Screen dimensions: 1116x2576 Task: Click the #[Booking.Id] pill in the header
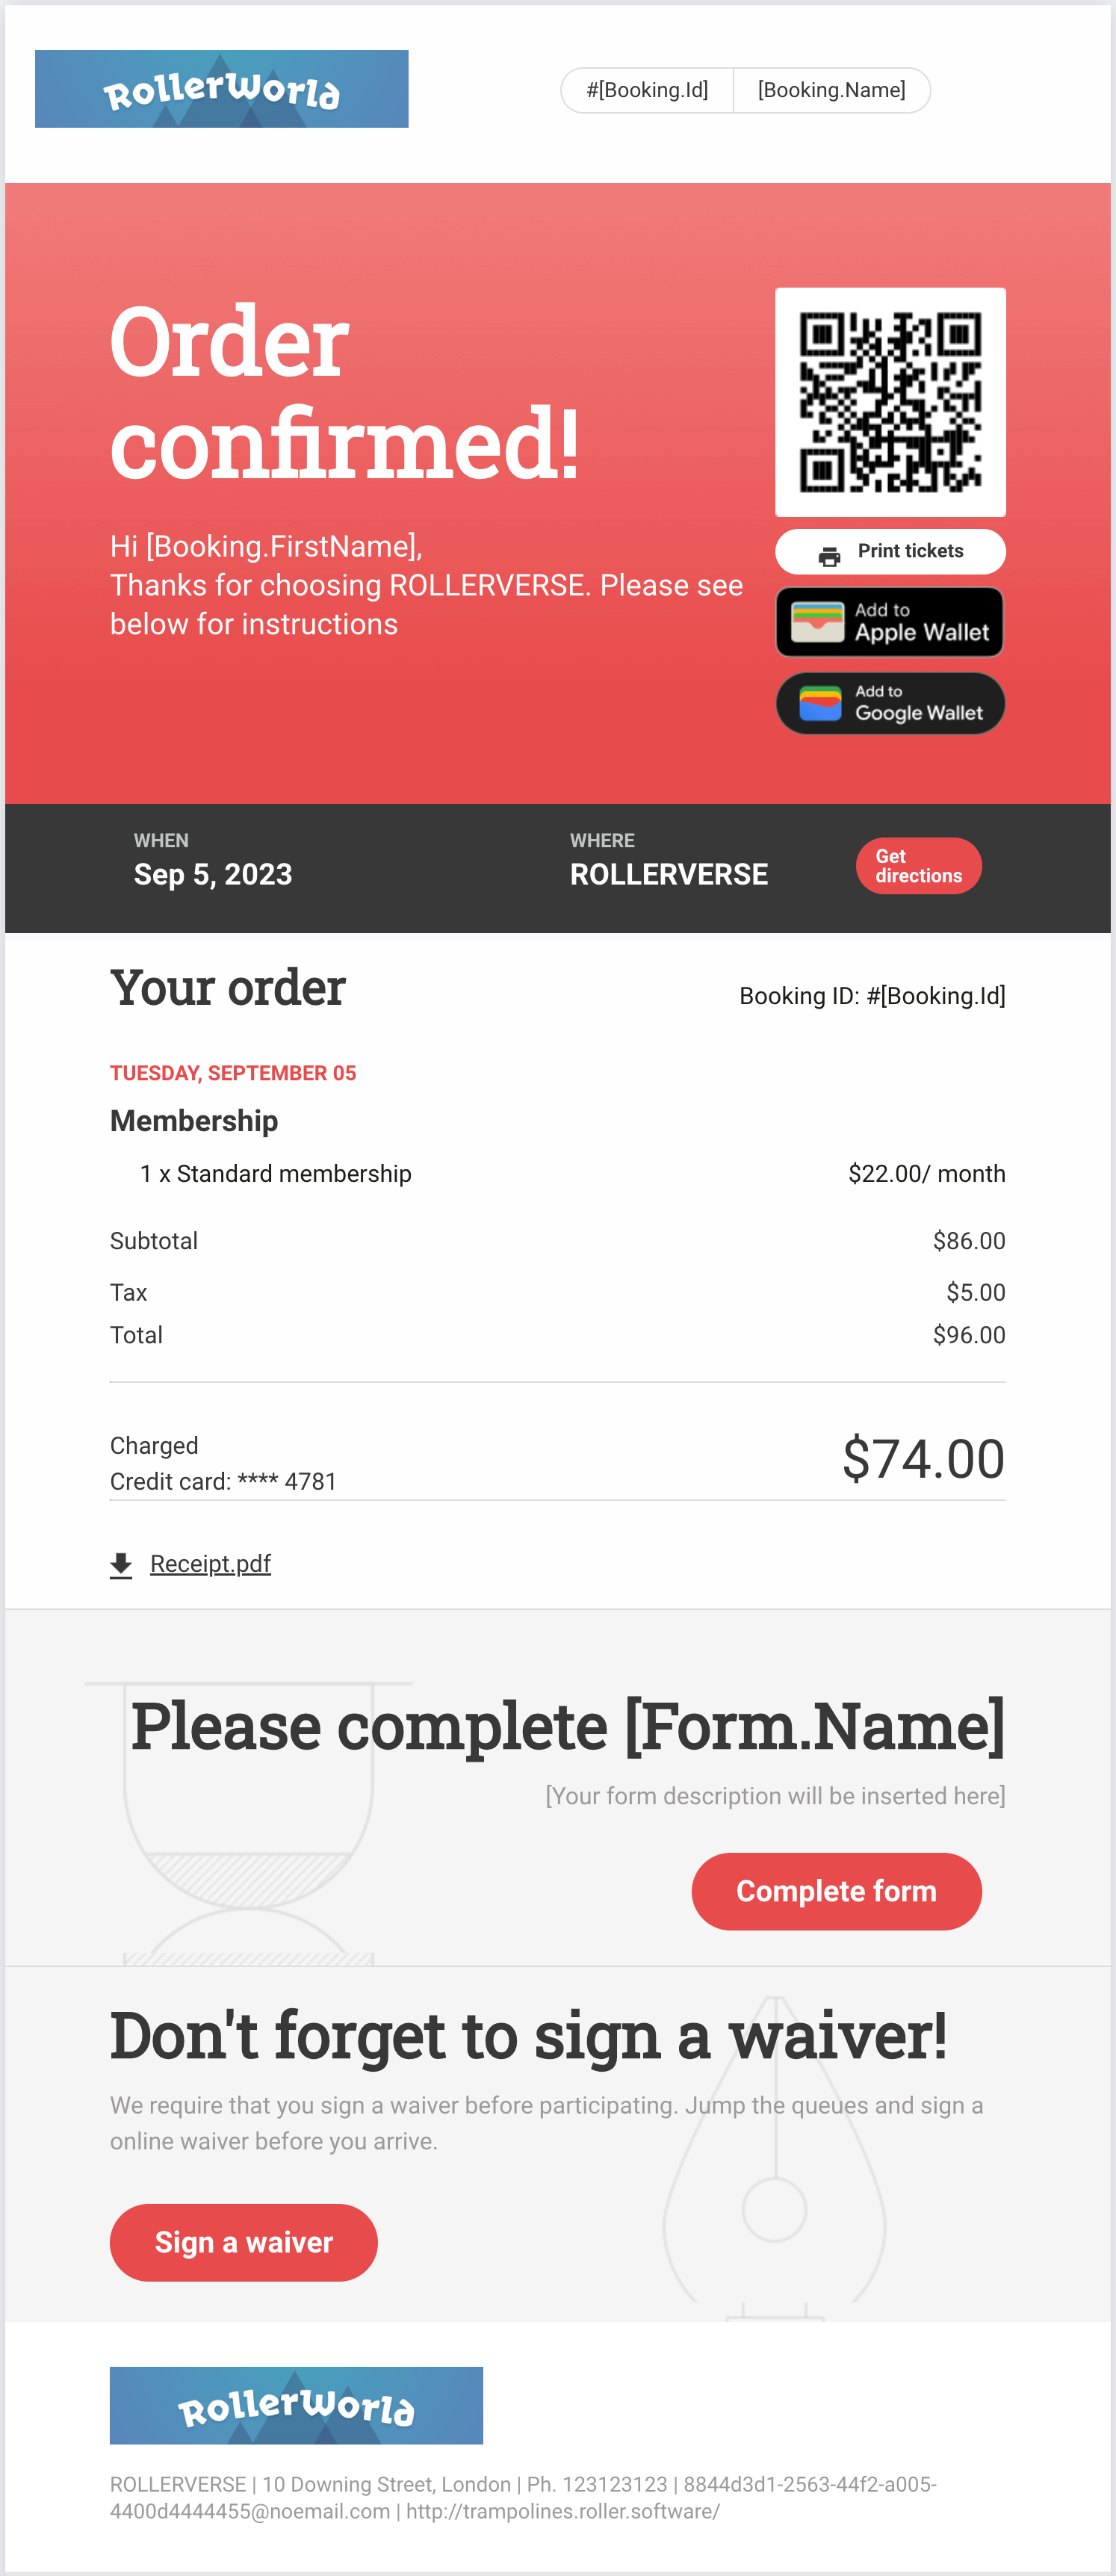647,90
